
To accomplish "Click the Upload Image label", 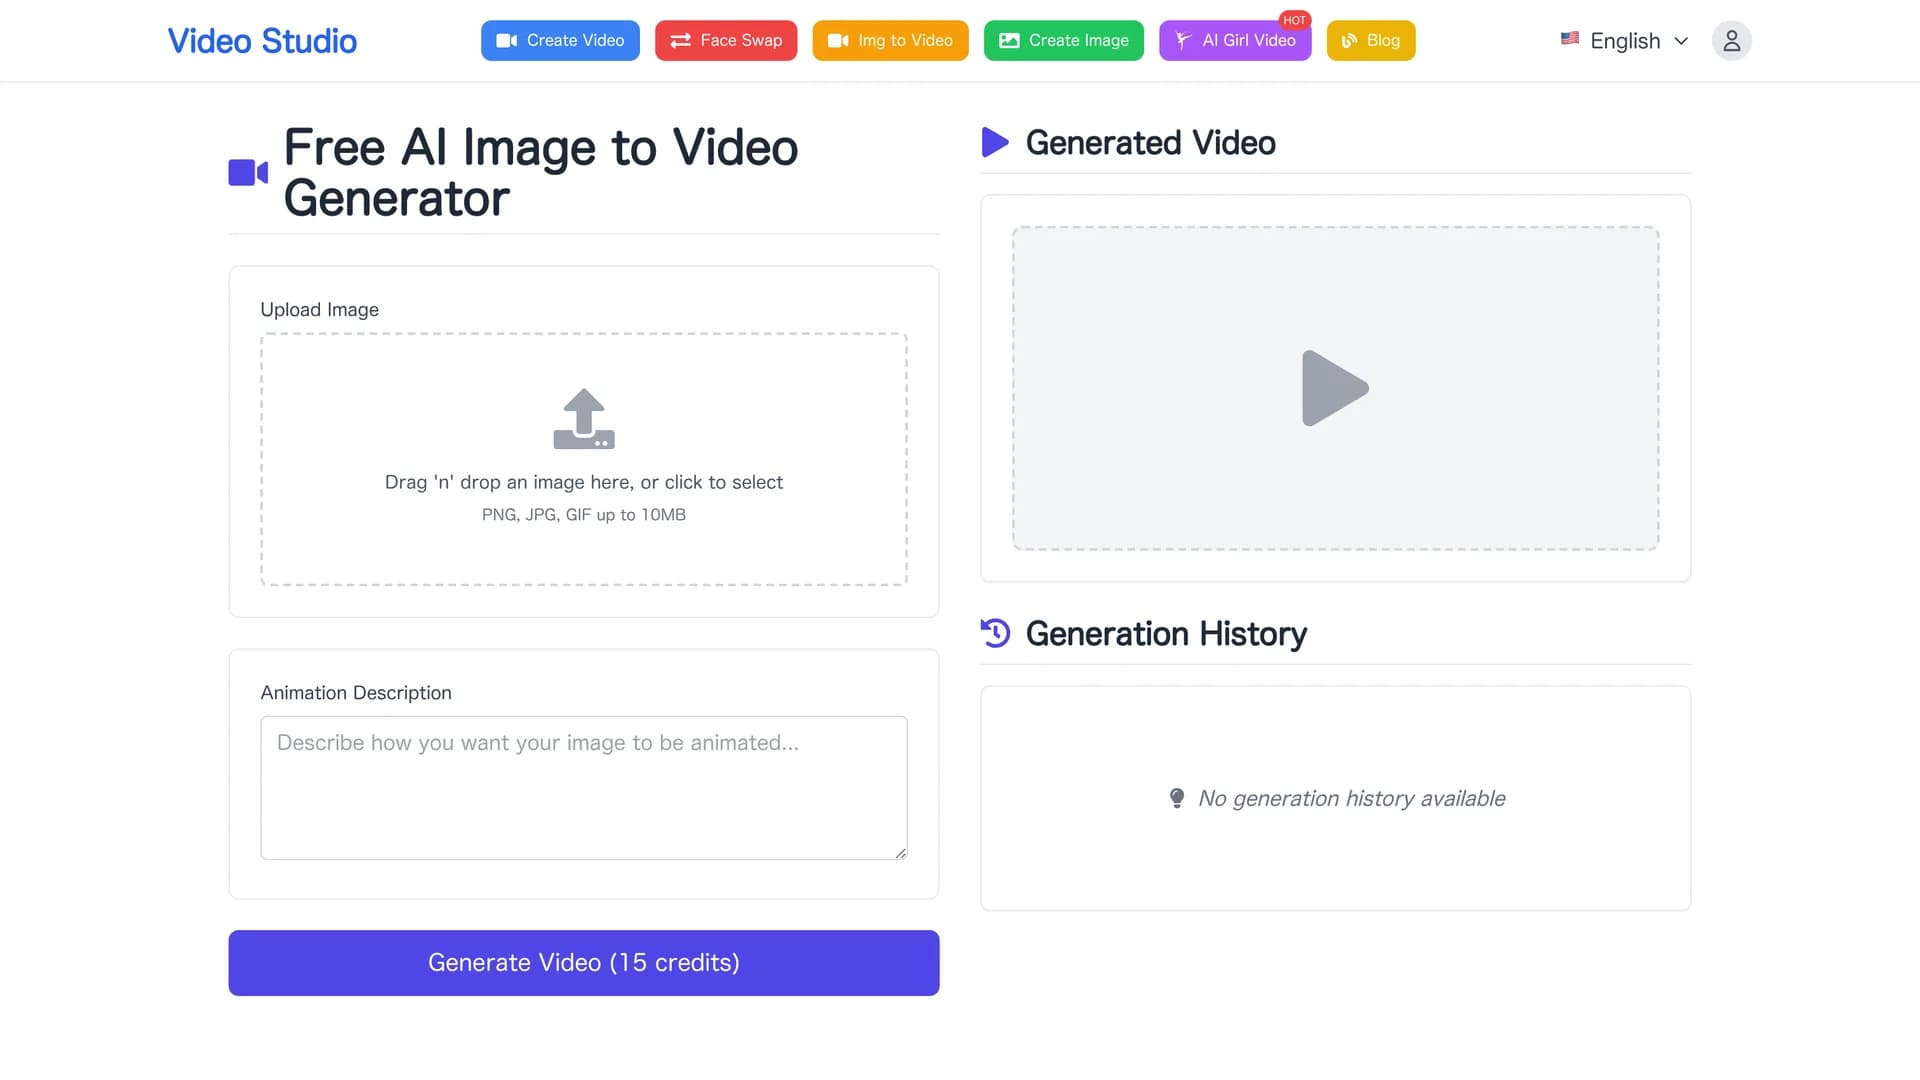I will point(320,310).
